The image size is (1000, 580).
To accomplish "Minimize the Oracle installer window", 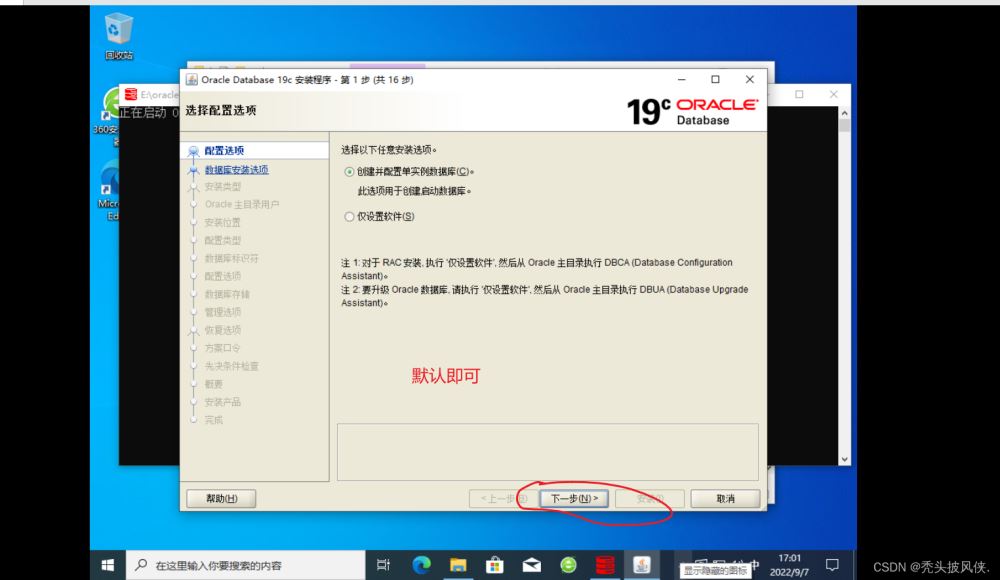I will point(682,80).
